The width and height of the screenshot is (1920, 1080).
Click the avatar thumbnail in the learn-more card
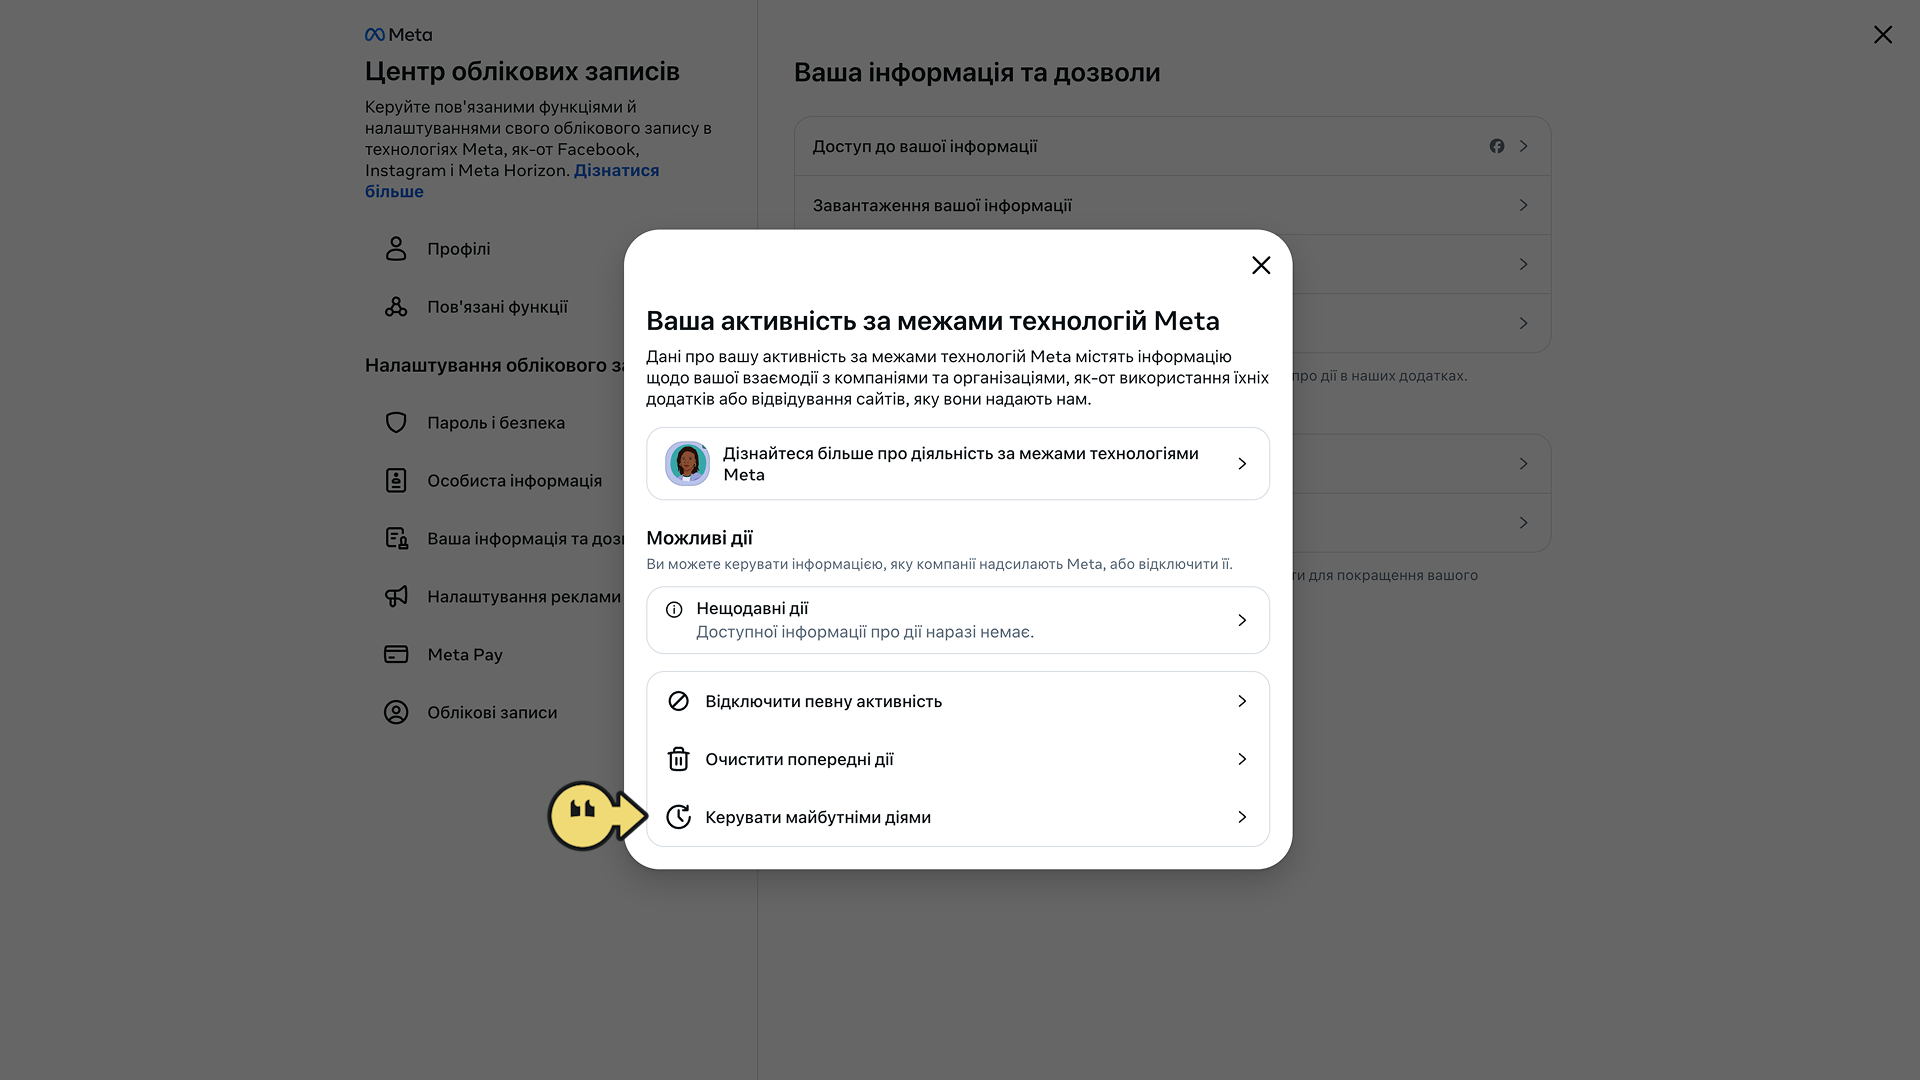[x=687, y=464]
